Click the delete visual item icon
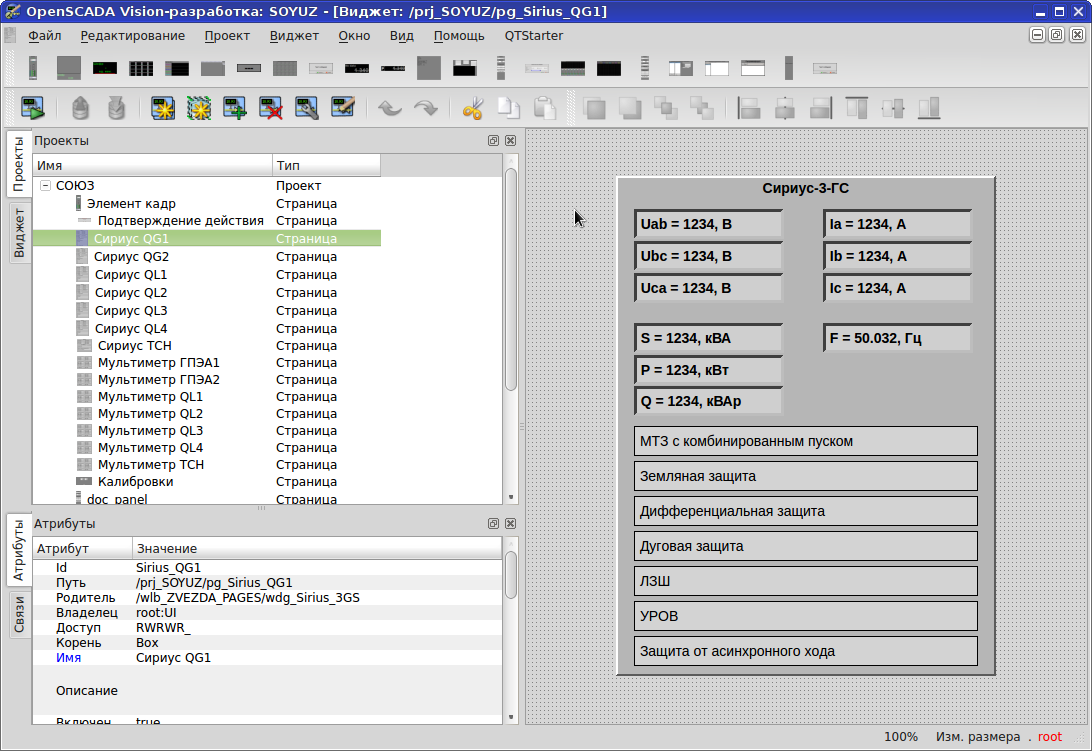The width and height of the screenshot is (1092, 751). pyautogui.click(x=270, y=107)
